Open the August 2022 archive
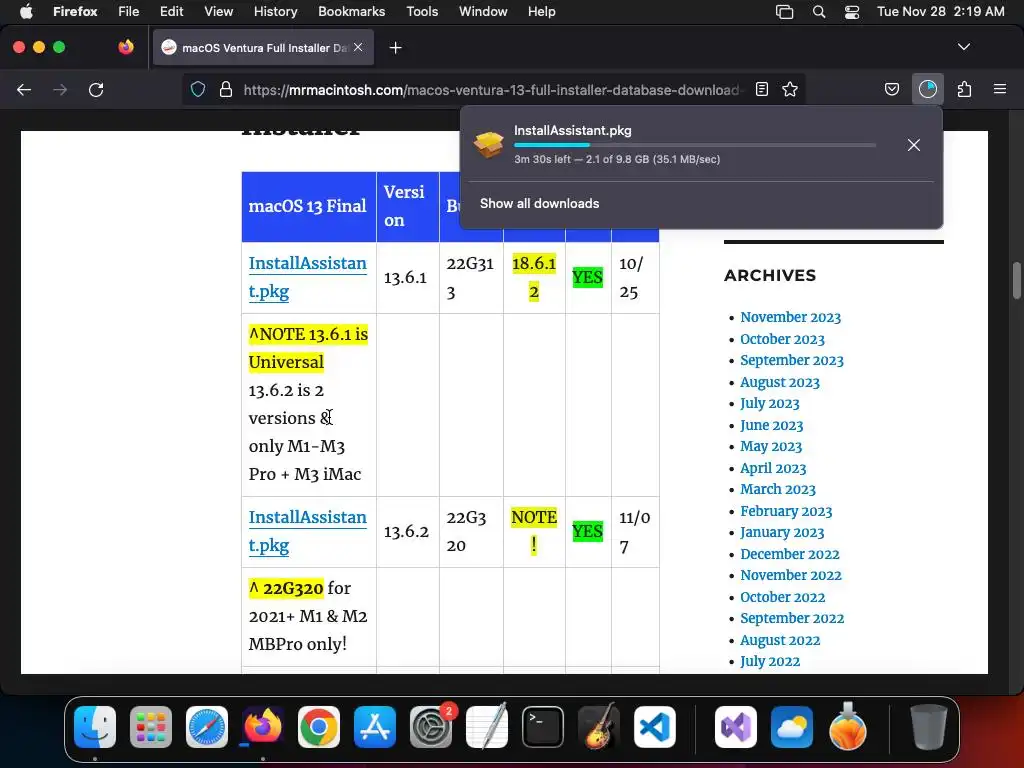1024x768 pixels. point(780,640)
